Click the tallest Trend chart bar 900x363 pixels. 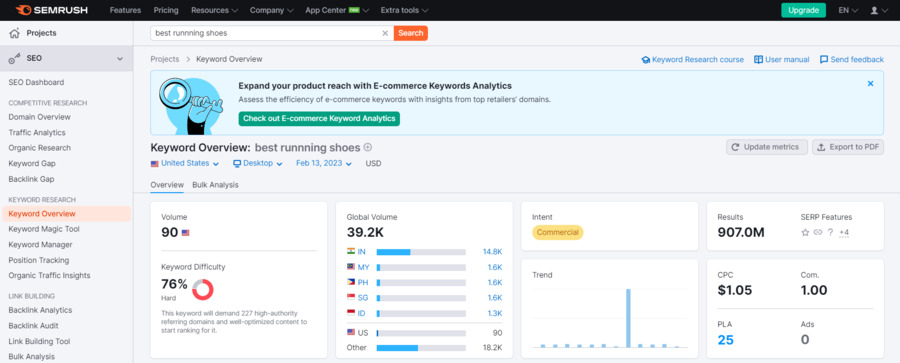click(x=628, y=318)
